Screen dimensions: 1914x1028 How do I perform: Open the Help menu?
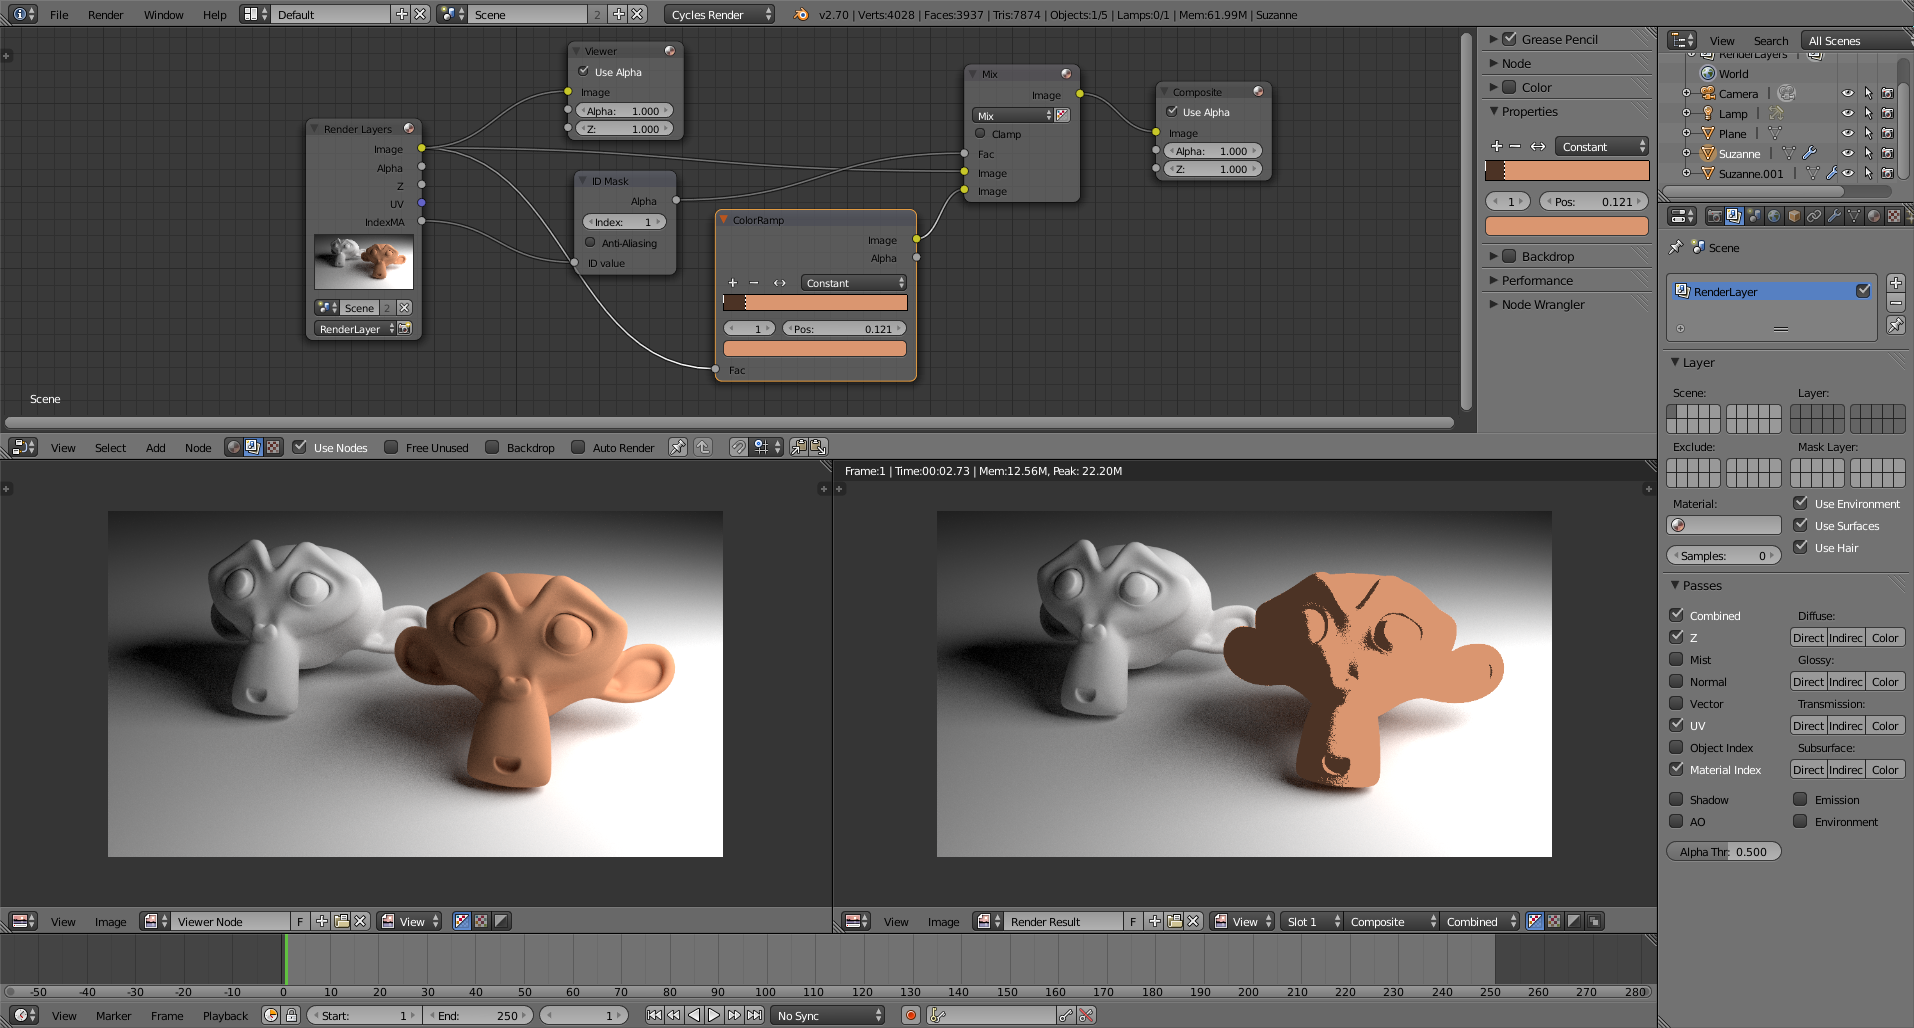(215, 14)
